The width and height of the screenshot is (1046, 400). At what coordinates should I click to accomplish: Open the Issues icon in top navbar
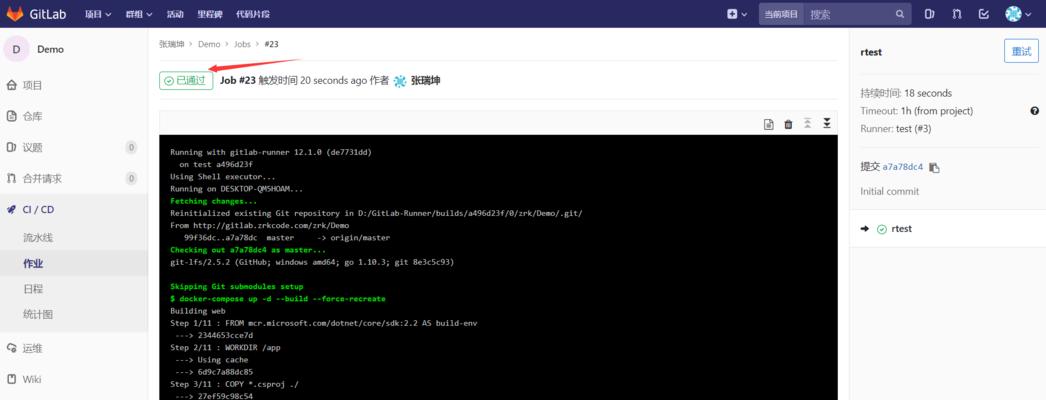coord(930,14)
